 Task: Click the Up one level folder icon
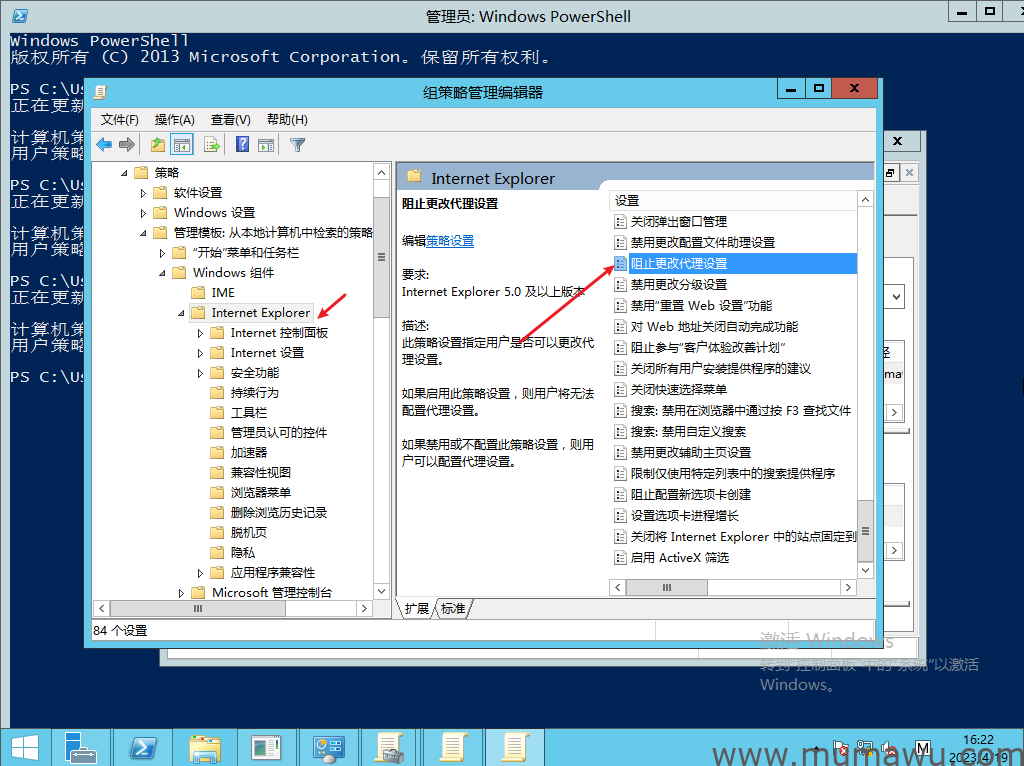tap(158, 145)
